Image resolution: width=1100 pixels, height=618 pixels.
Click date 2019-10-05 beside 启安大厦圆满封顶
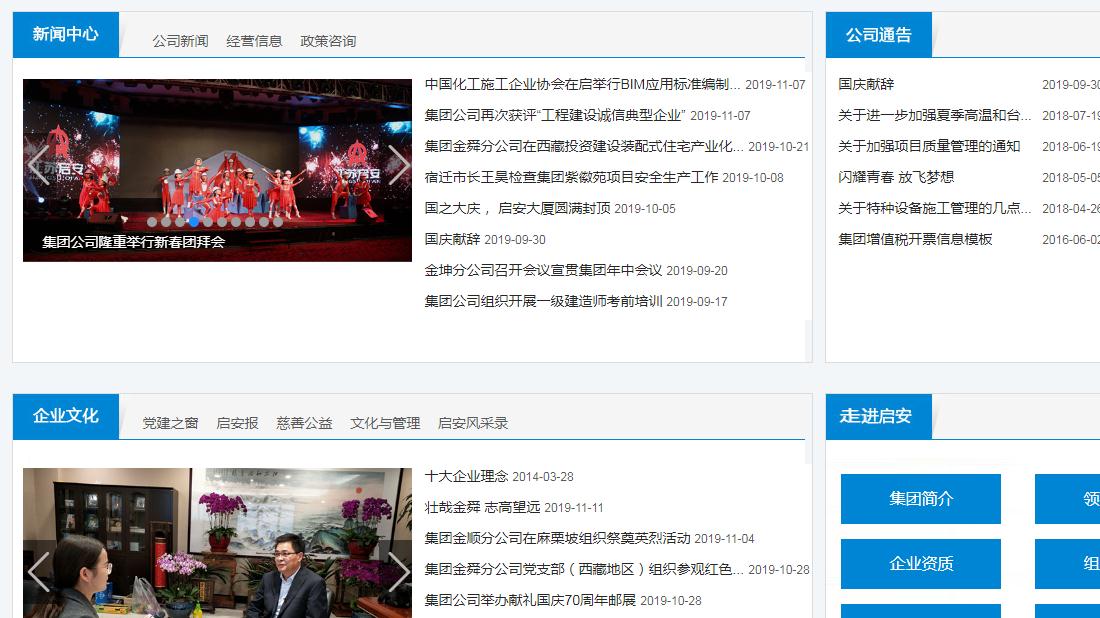coord(645,208)
